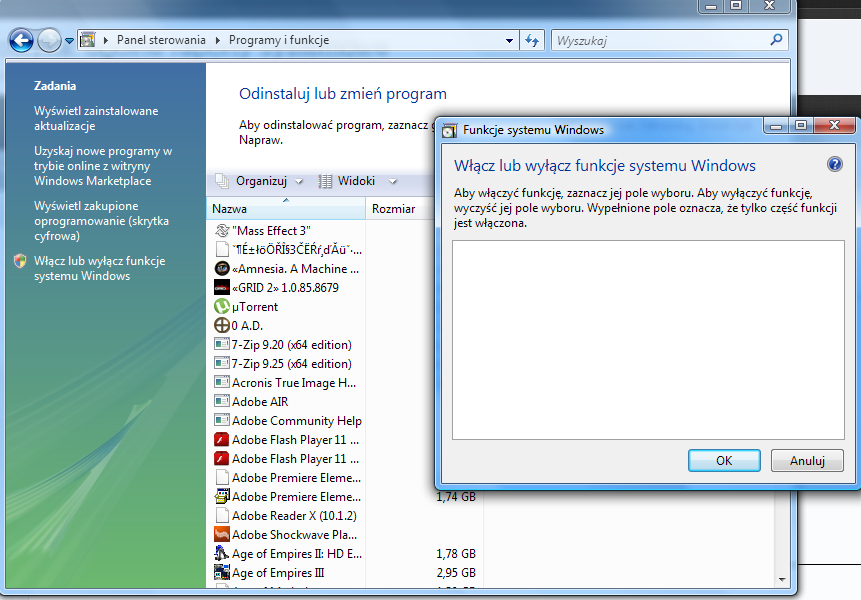Close the Funkcje systemu Windows dialog

click(x=834, y=125)
